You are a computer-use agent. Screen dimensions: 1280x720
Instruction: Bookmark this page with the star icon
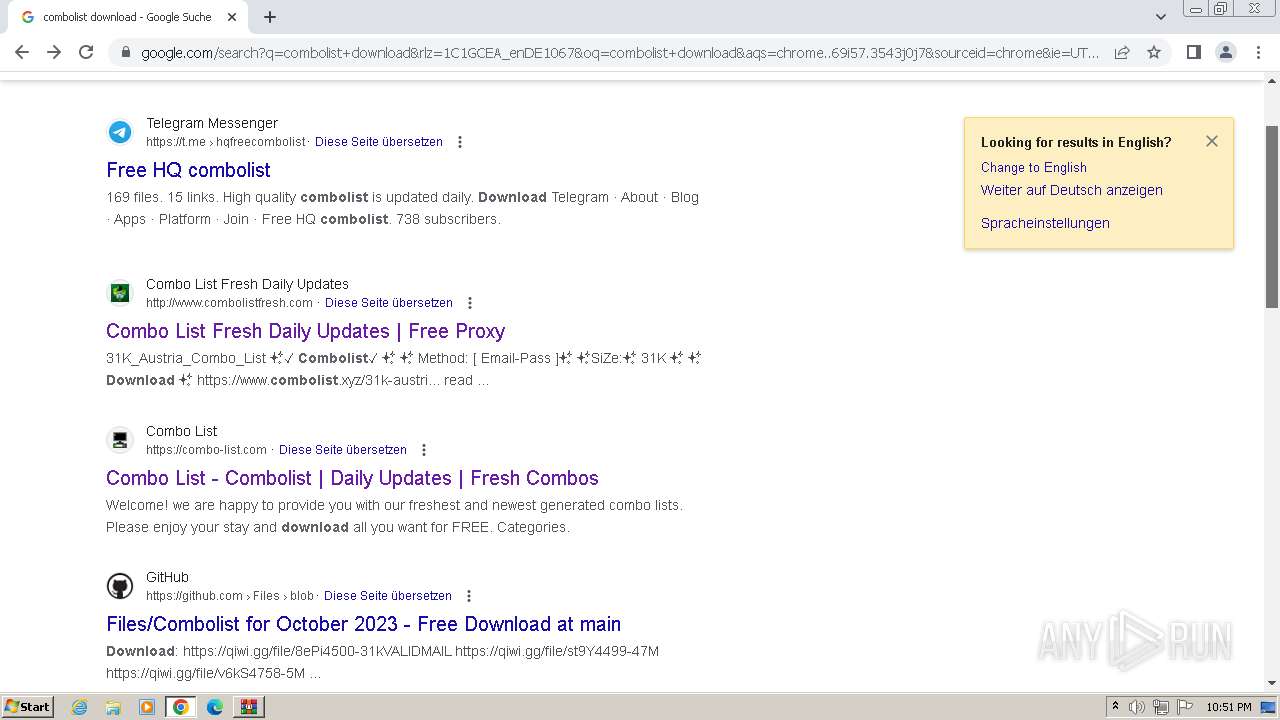click(x=1154, y=52)
